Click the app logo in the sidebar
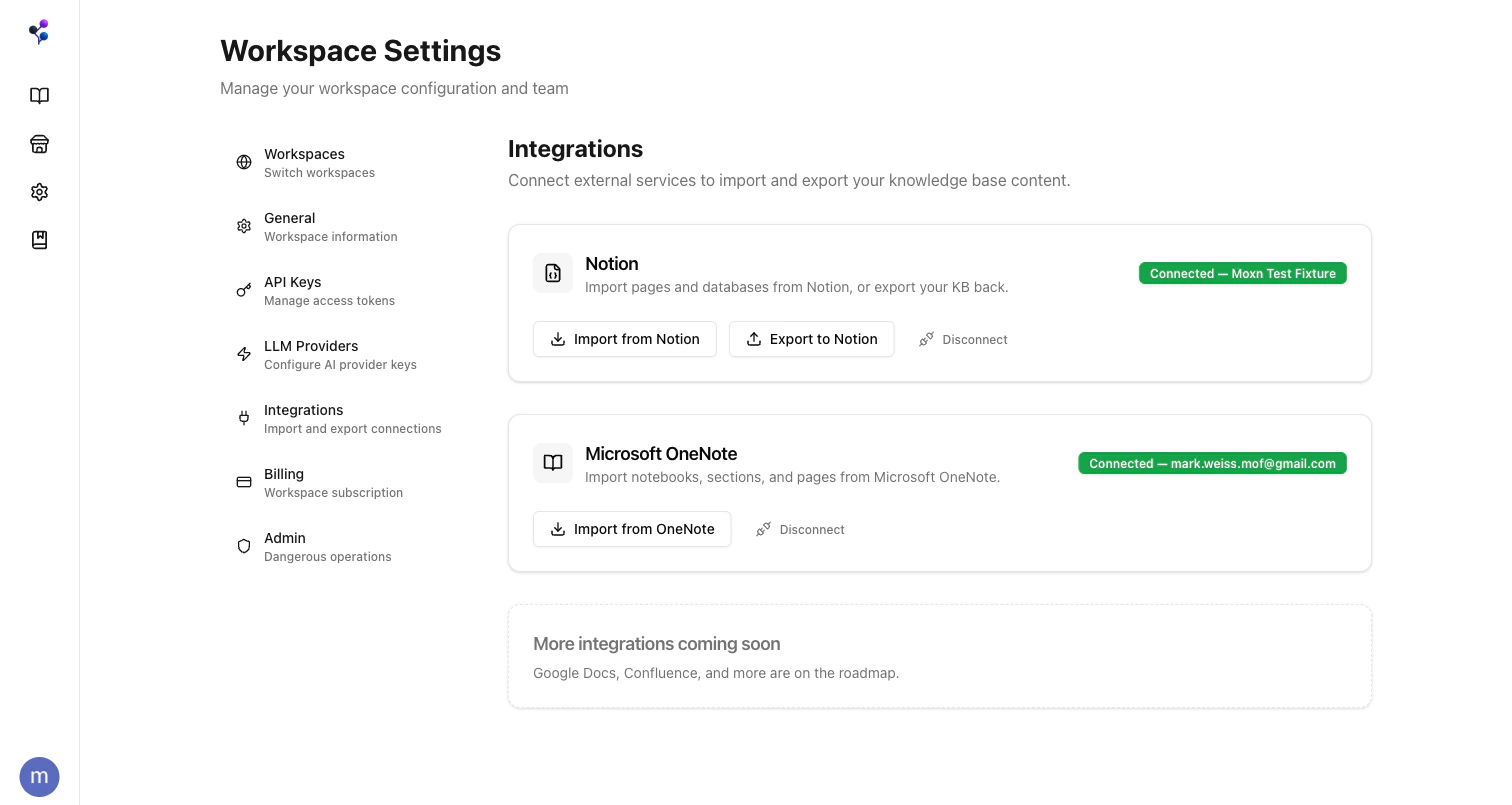Viewport: 1512px width, 805px height. pyautogui.click(x=39, y=32)
